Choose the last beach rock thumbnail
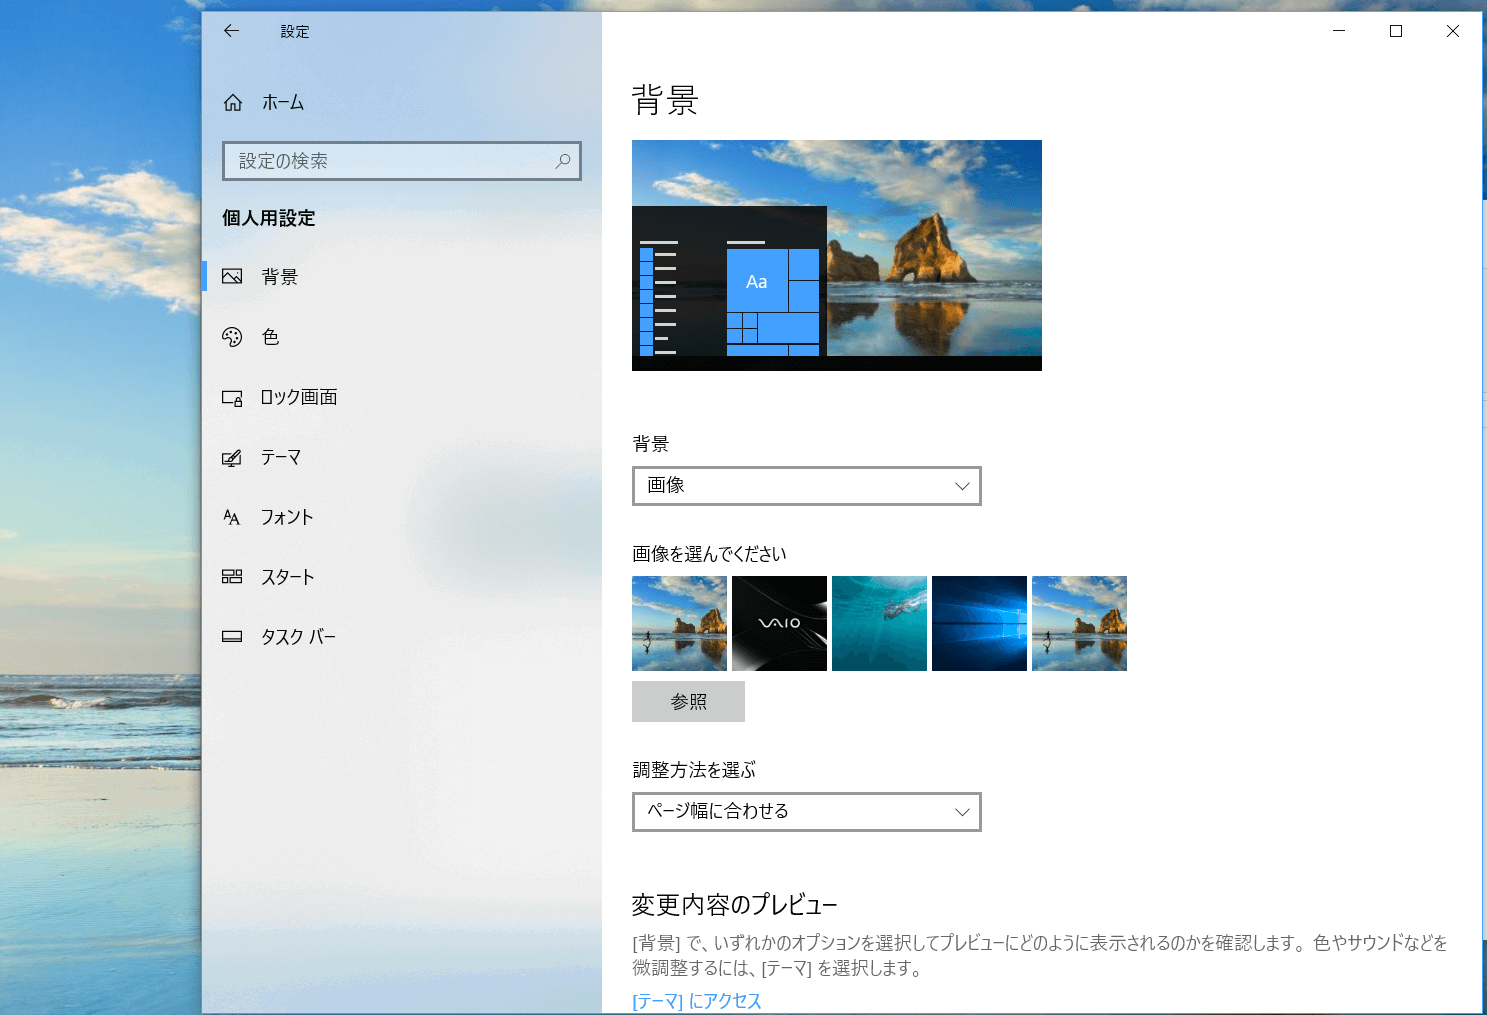 point(1079,623)
